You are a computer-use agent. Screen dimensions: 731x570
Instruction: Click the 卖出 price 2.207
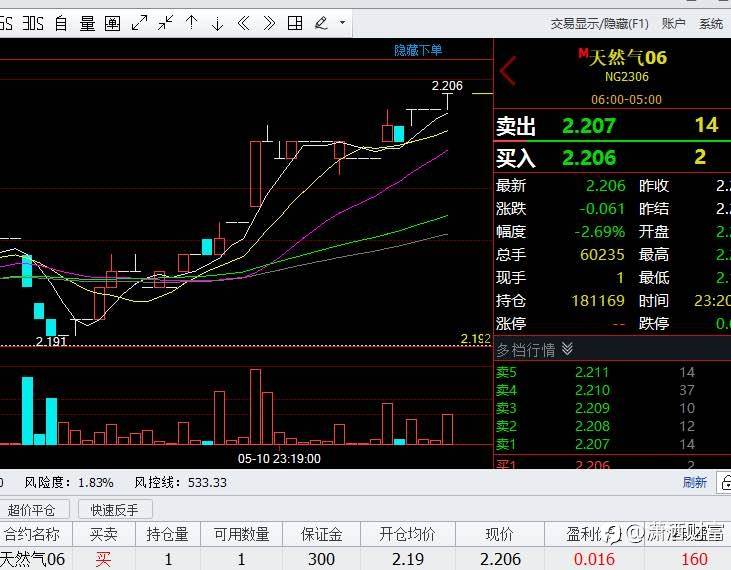tap(589, 126)
